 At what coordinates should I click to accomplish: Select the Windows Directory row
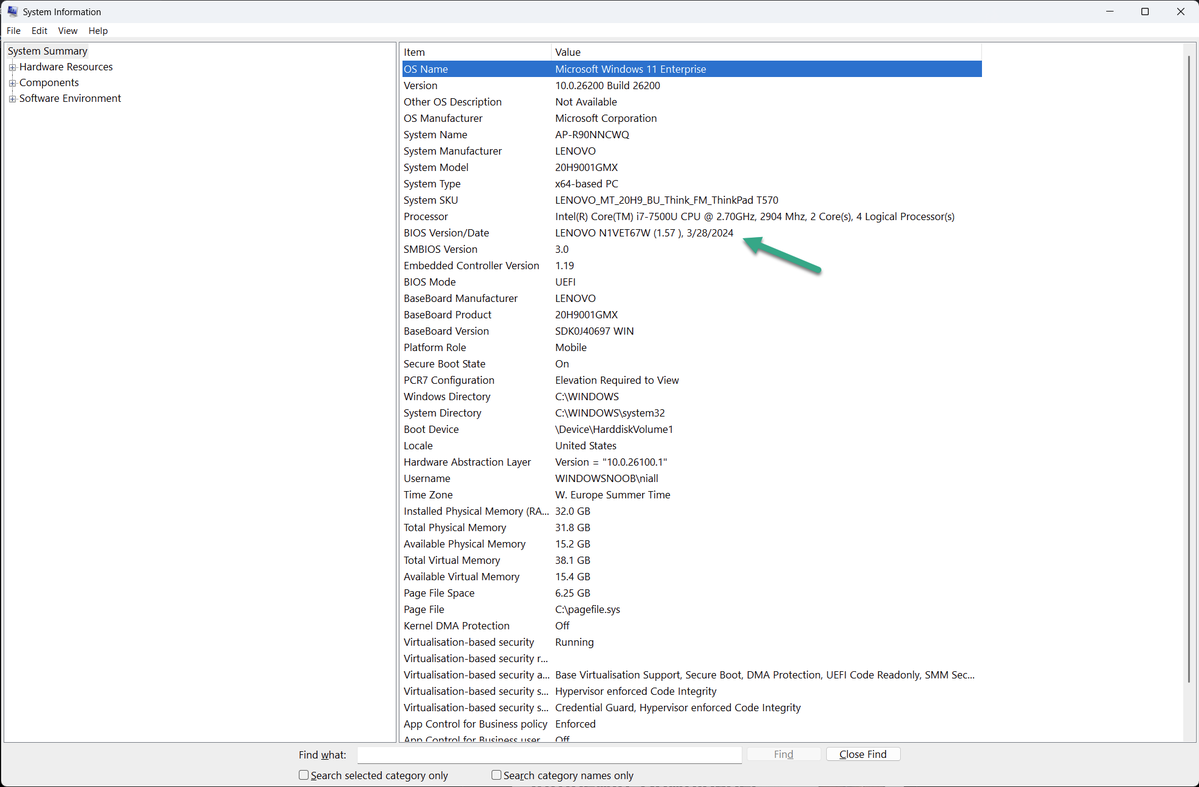691,397
